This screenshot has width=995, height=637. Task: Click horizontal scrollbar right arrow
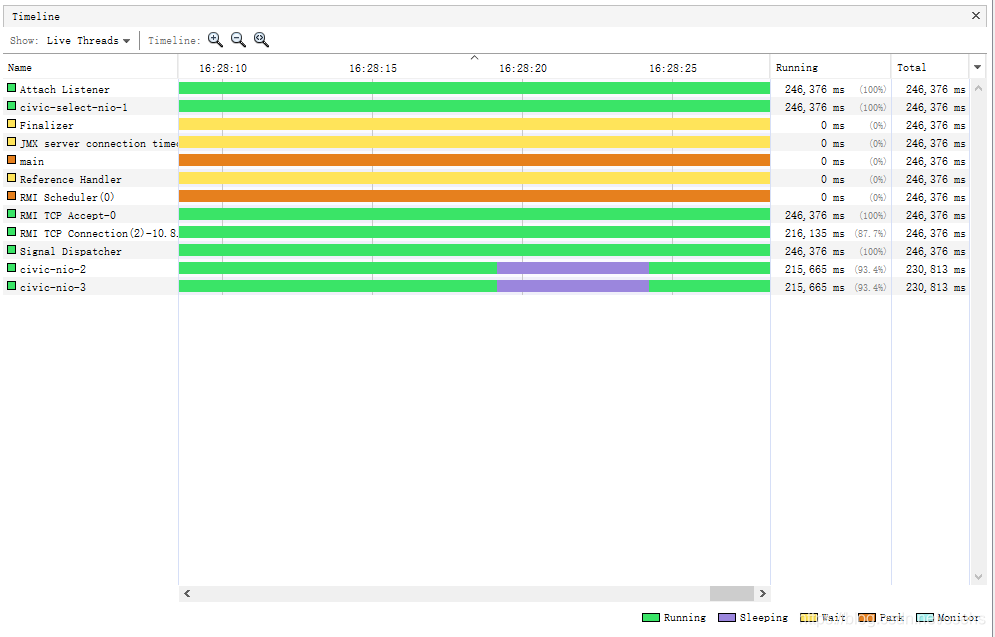click(763, 593)
